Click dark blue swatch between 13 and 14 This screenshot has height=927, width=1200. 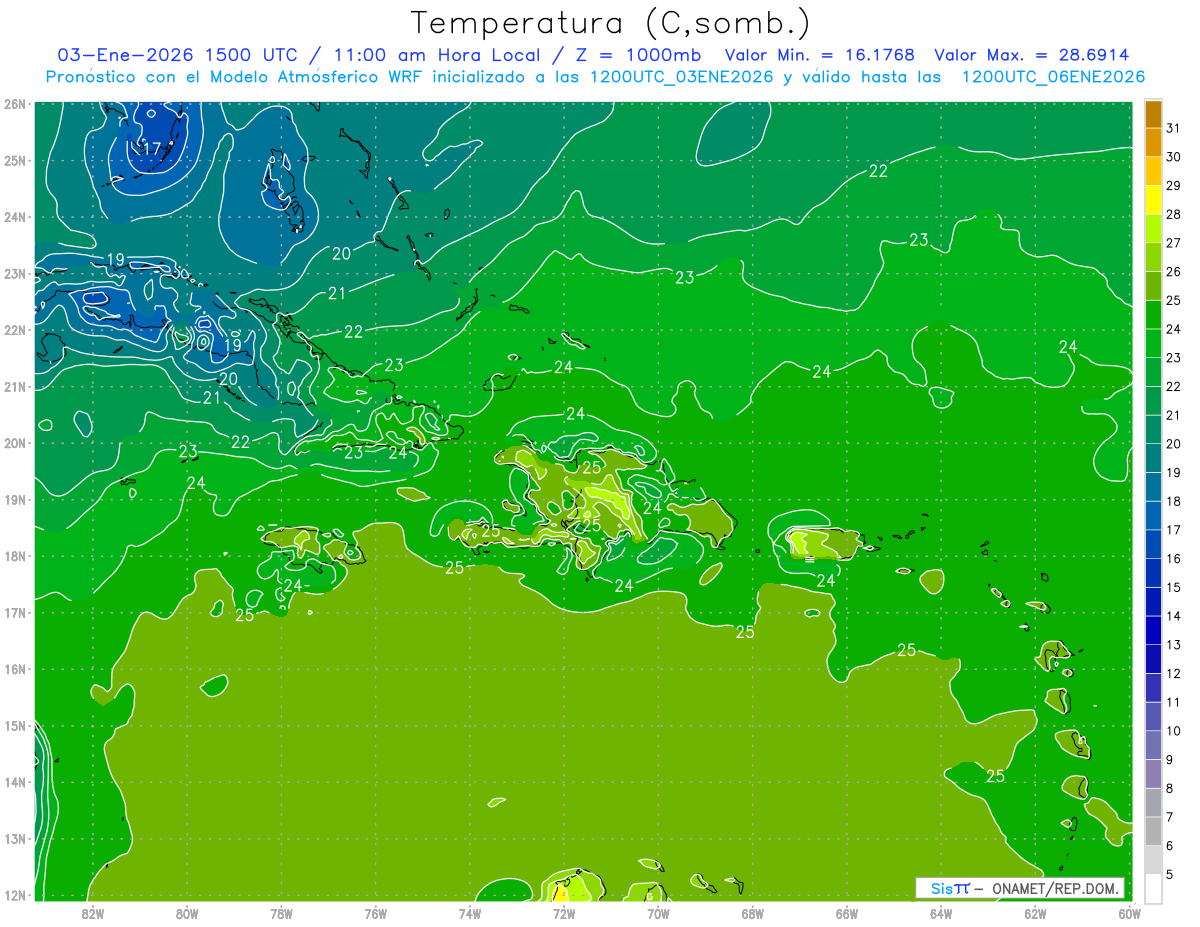pos(1153,630)
